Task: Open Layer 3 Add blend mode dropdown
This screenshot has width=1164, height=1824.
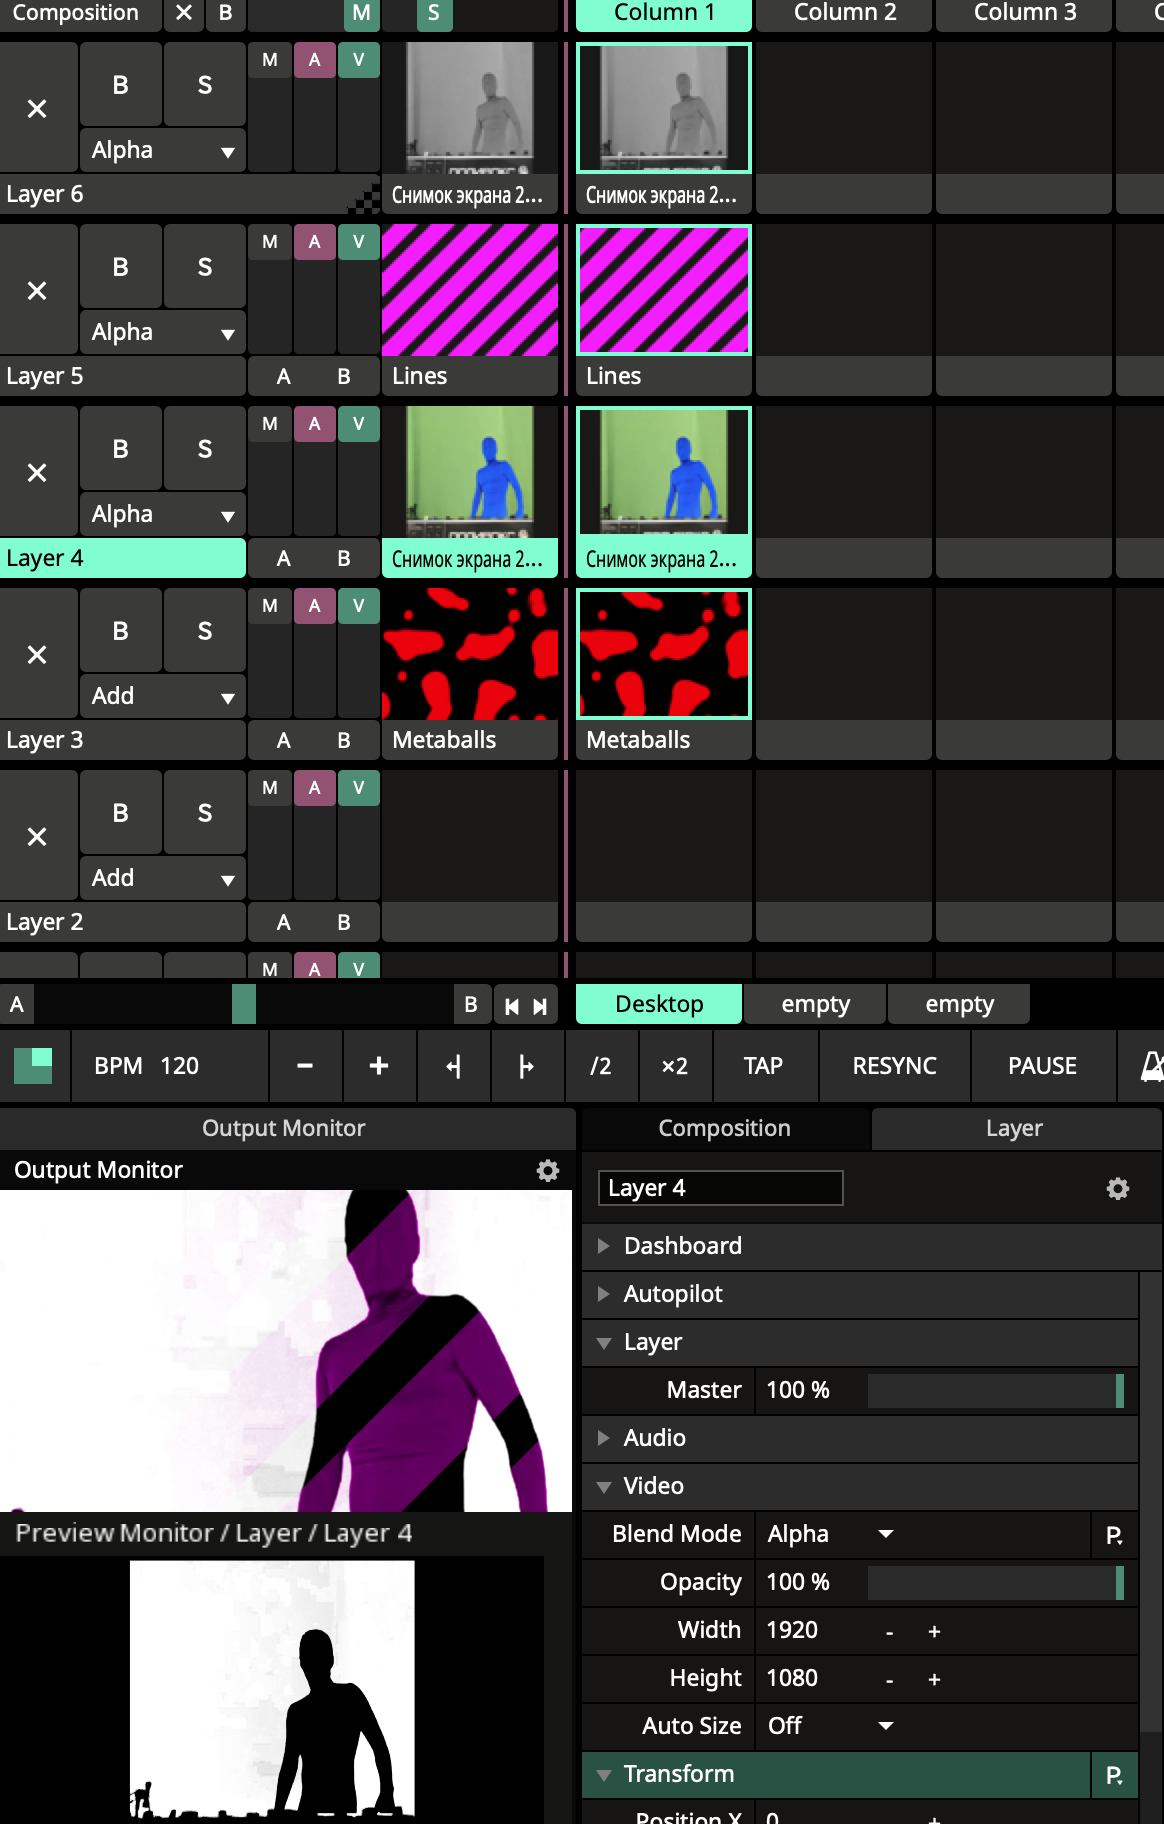Action: 162,696
